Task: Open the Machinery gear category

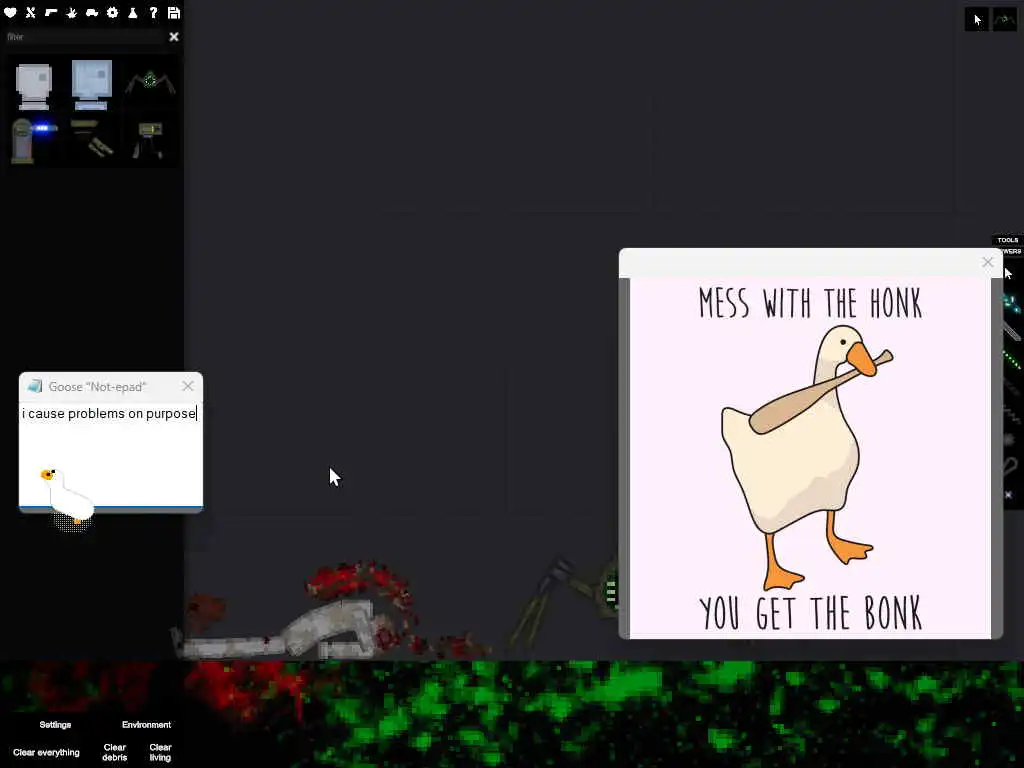Action: [x=112, y=12]
